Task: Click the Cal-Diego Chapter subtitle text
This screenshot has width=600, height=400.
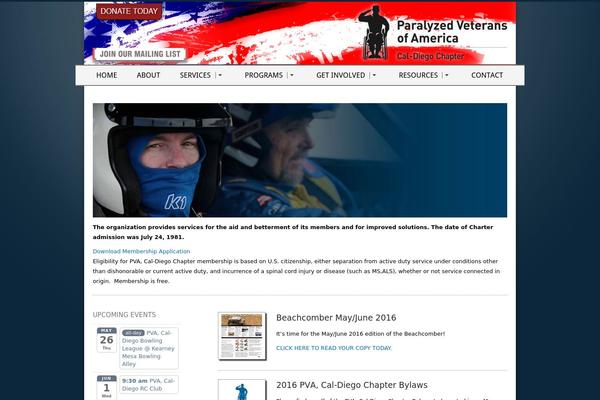Action: [x=430, y=56]
